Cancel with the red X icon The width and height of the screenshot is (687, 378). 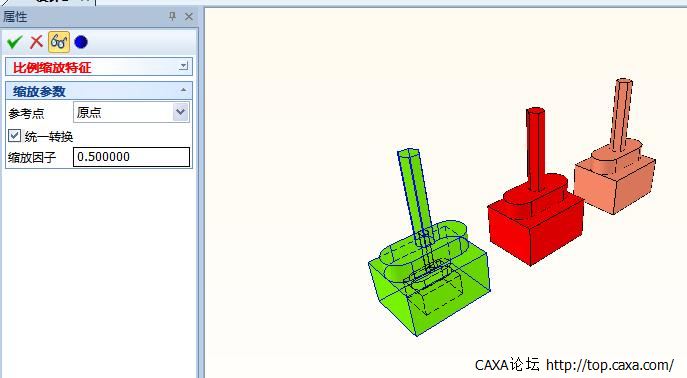click(36, 42)
